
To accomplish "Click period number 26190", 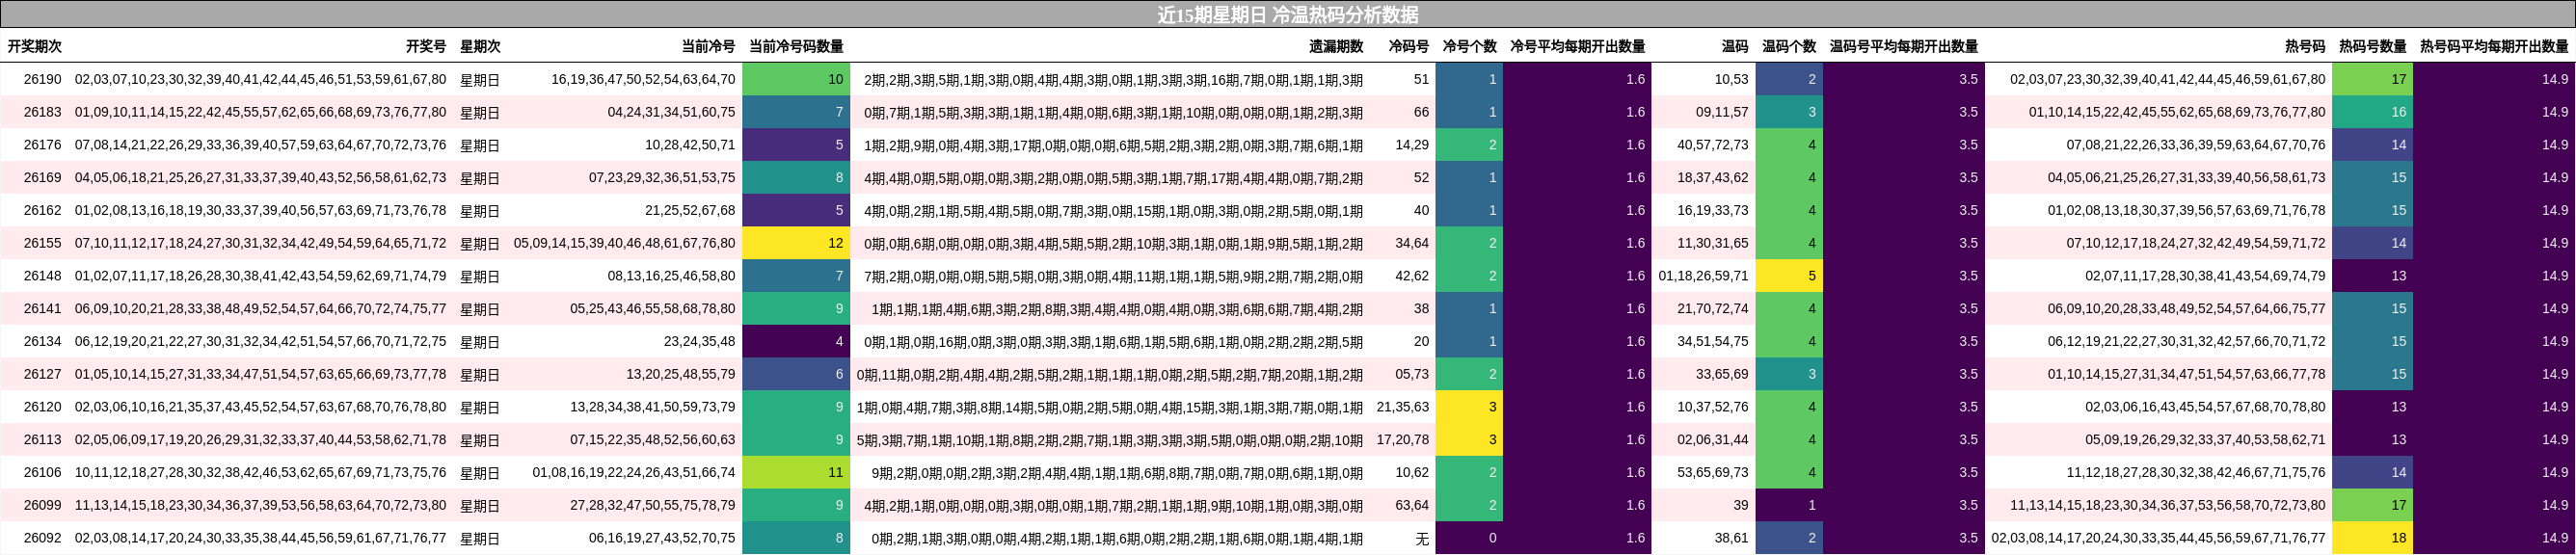I will 42,79.
